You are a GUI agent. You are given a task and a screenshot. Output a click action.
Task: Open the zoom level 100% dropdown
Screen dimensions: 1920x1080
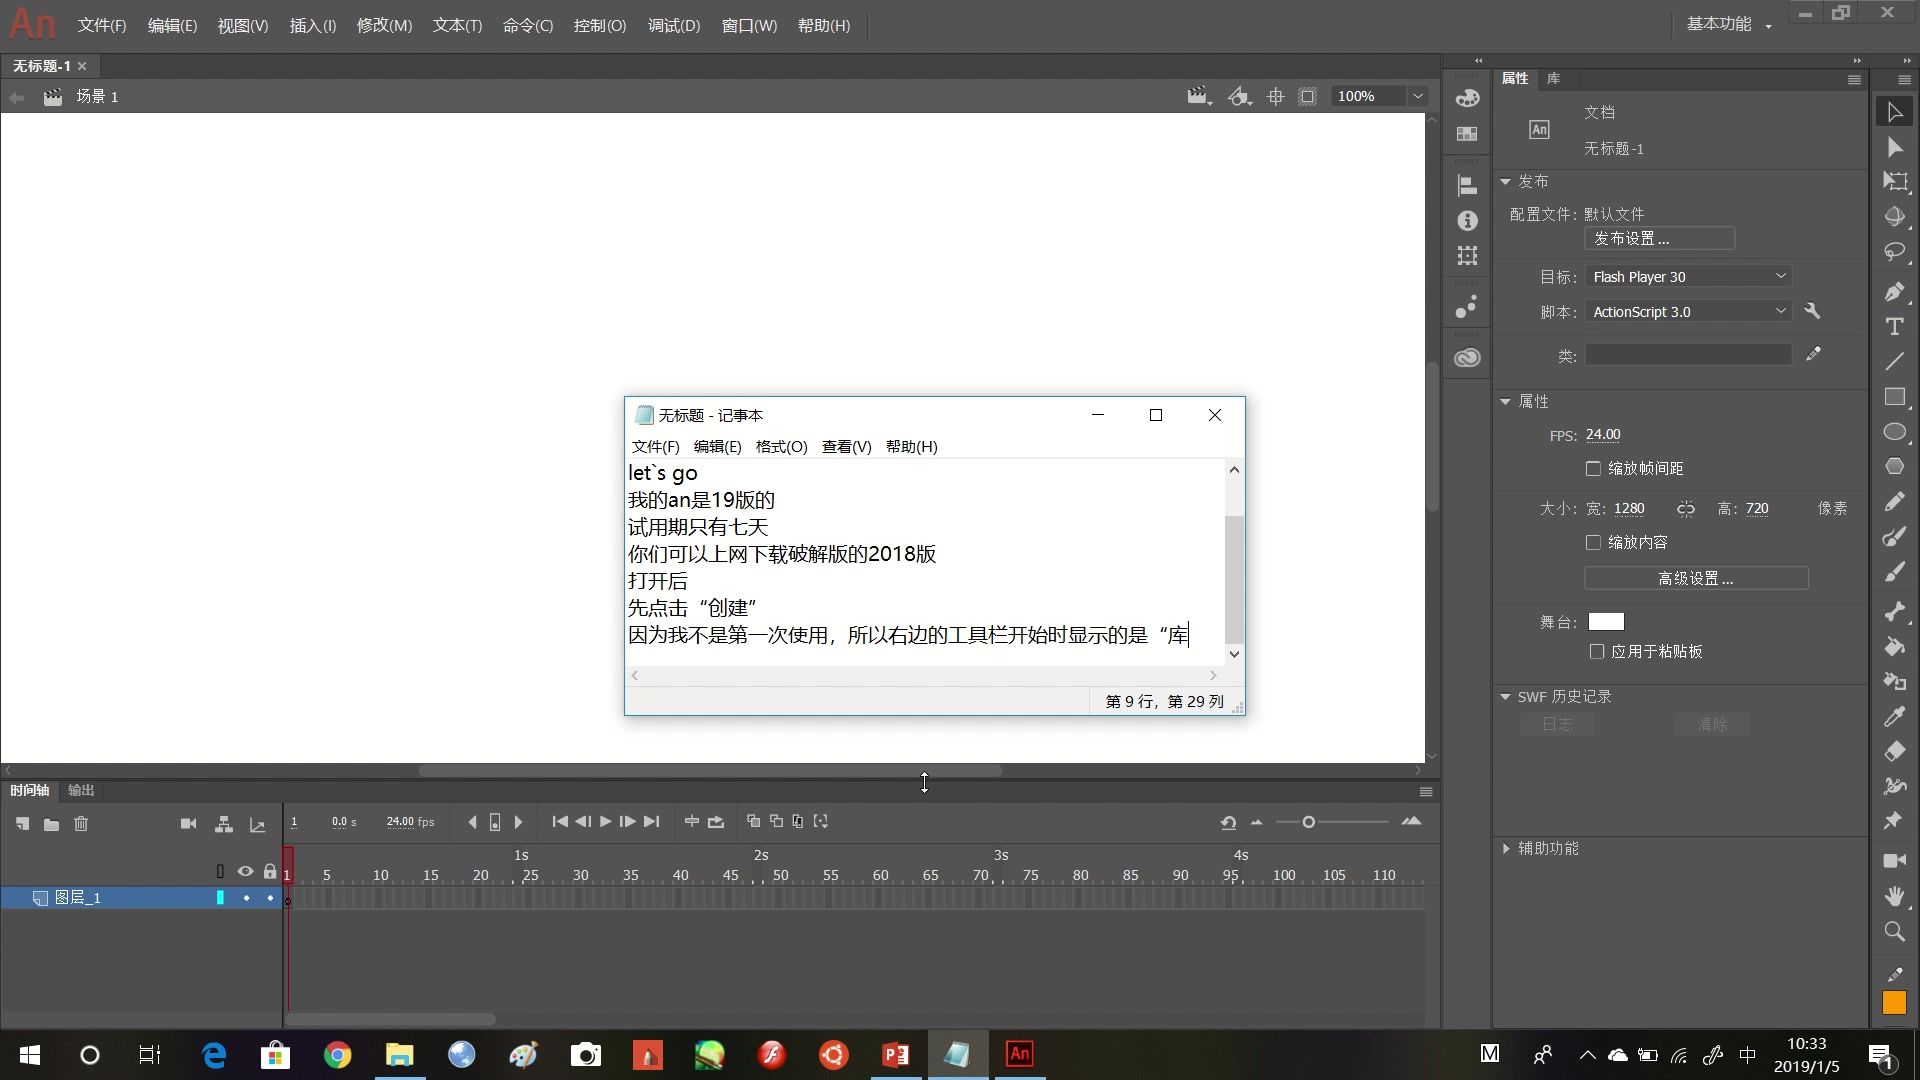(1419, 95)
